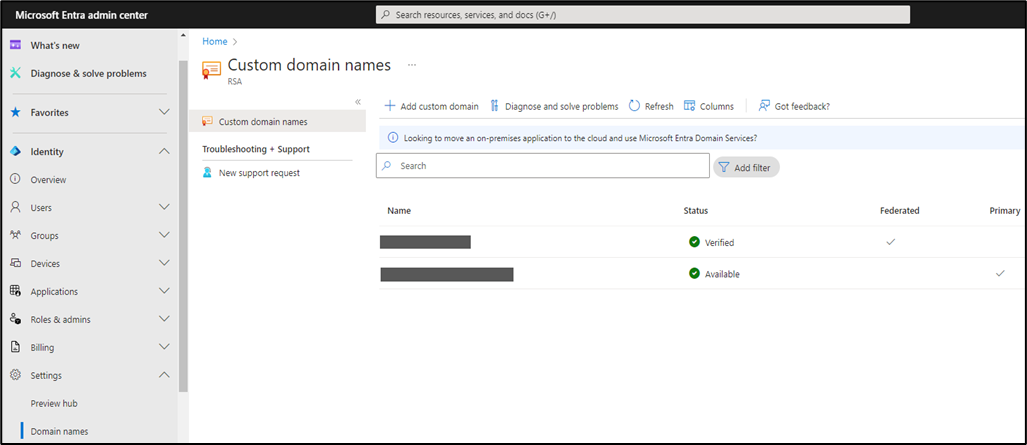1027x445 pixels.
Task: Open New support request
Action: point(259,173)
